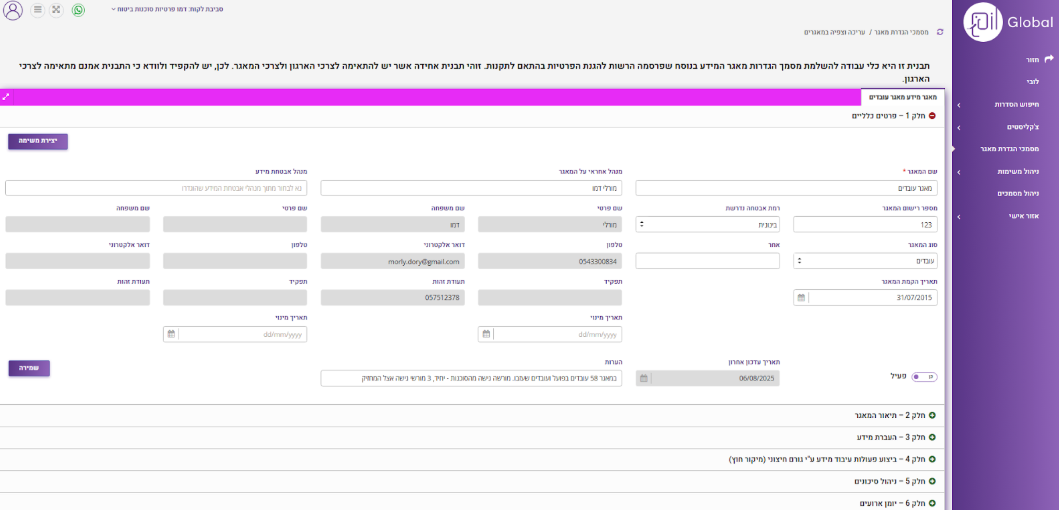Click the panel expand arrows on magenta bar
The height and width of the screenshot is (514, 1059).
7,97
